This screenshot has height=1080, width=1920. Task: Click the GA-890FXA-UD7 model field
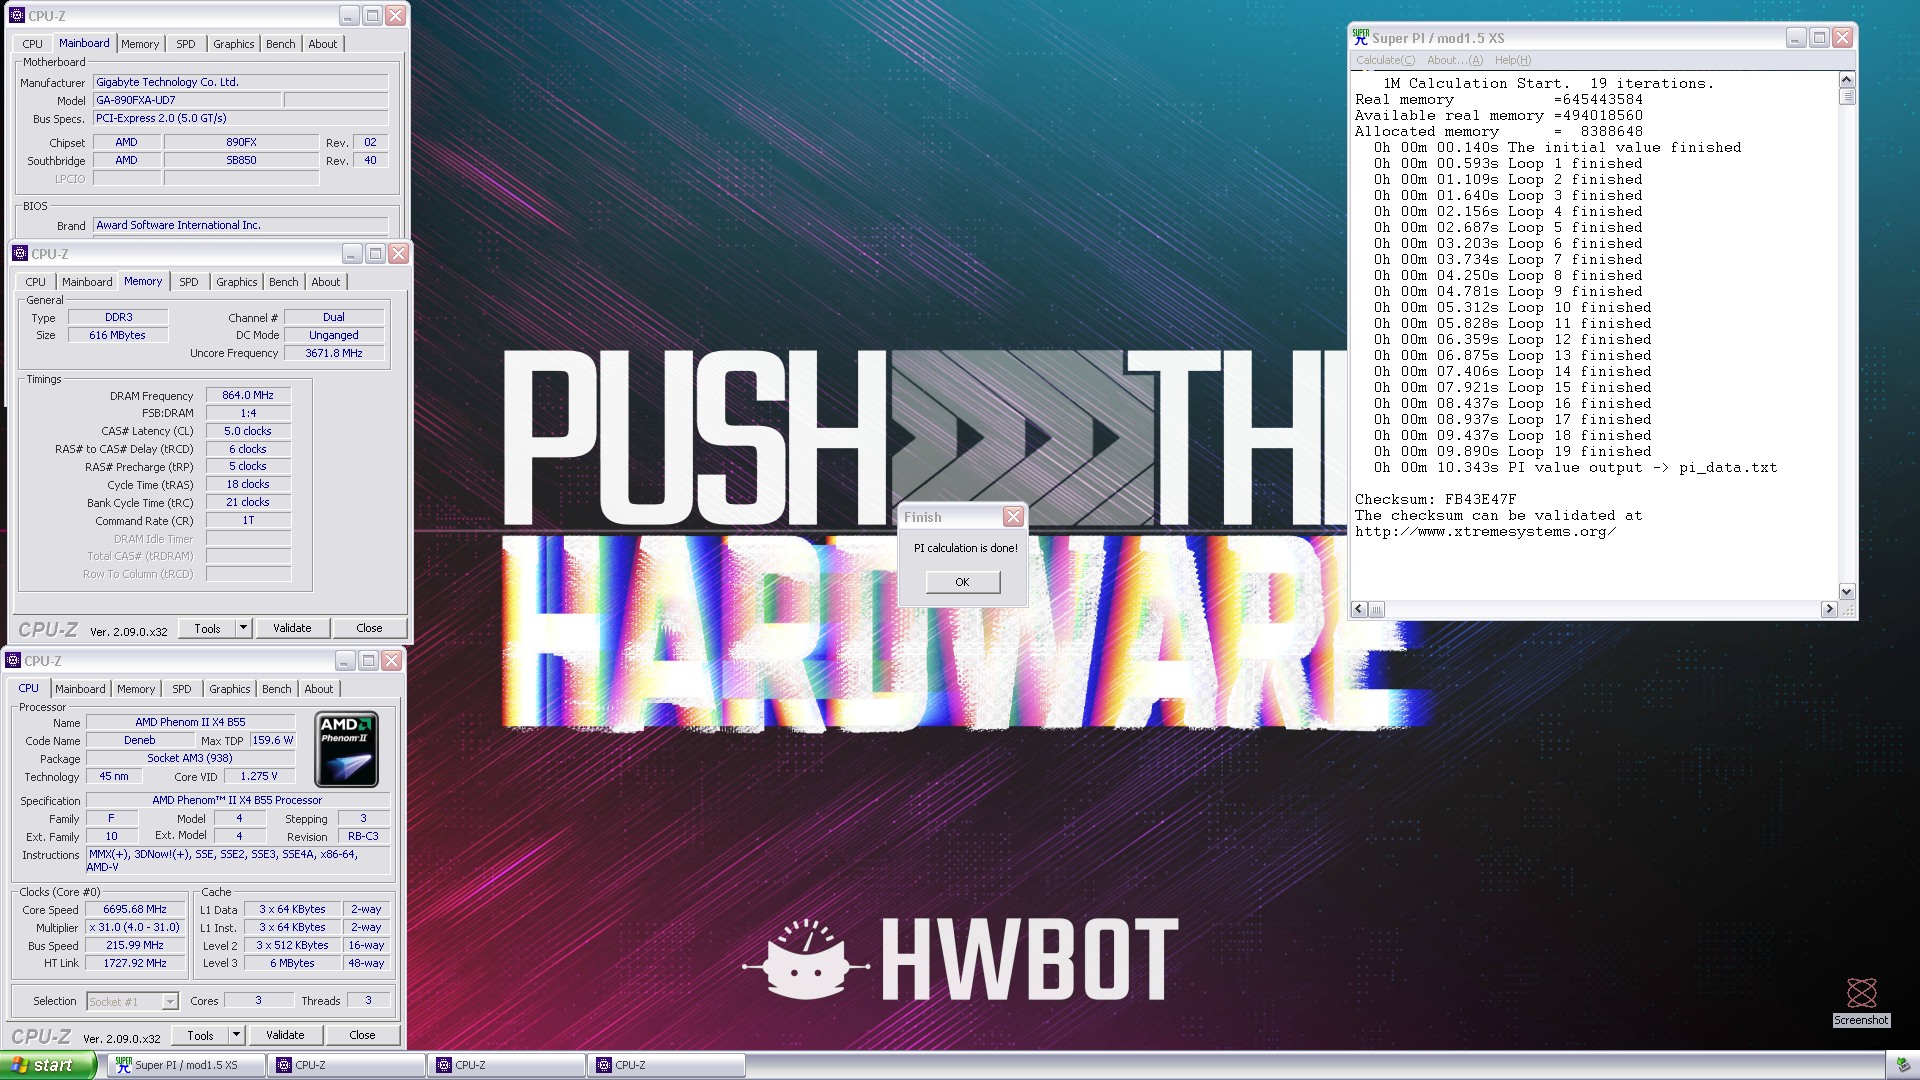[187, 100]
